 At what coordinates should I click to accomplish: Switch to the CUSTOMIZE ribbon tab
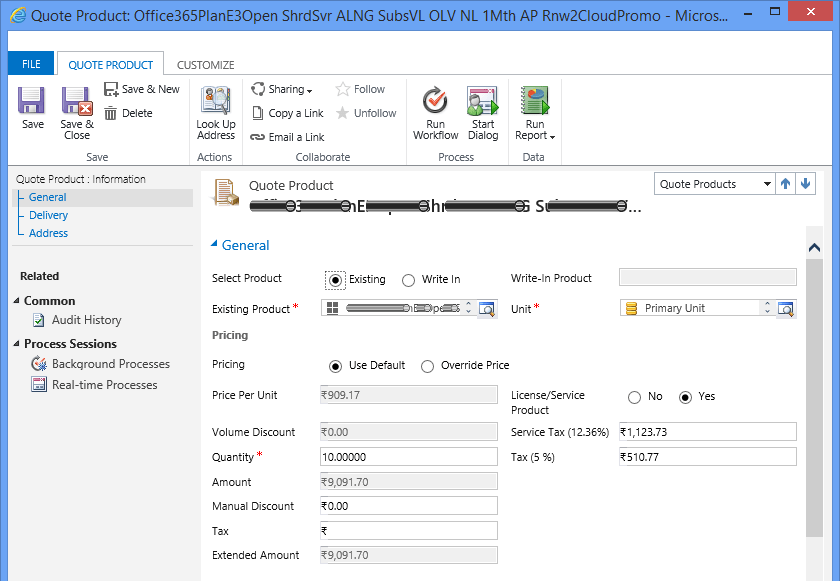click(206, 65)
